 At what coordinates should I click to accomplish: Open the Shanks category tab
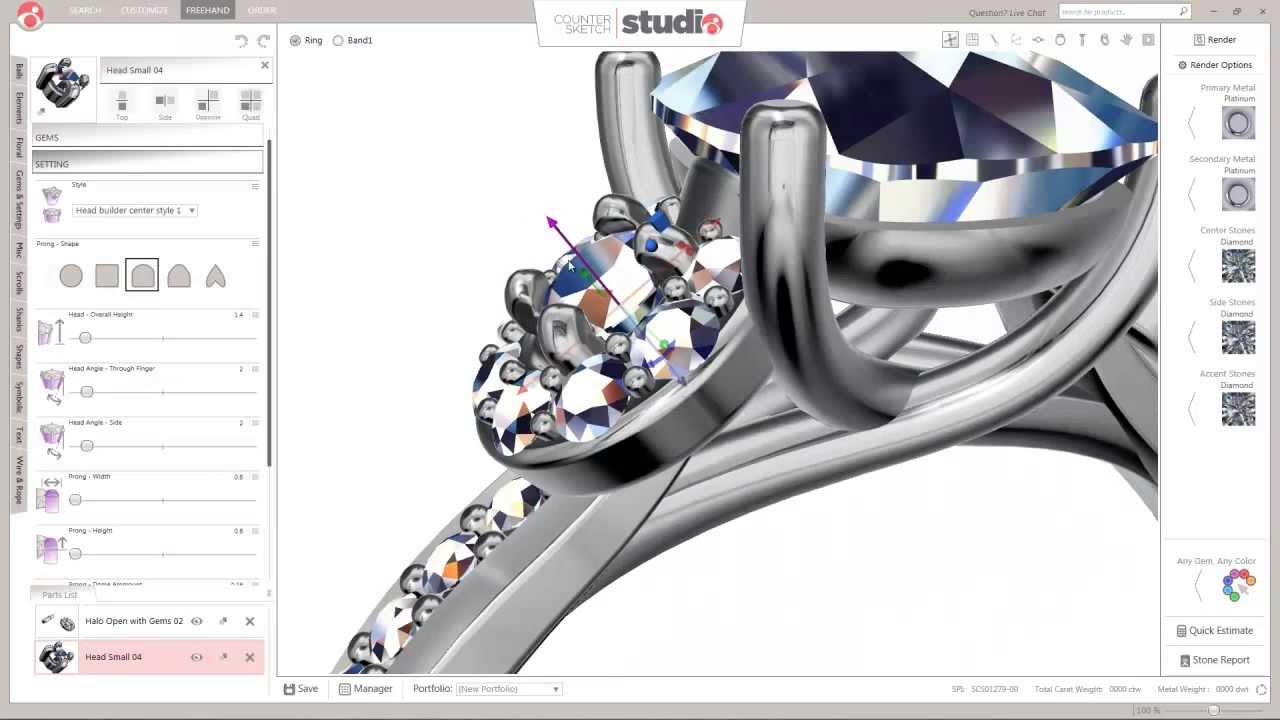coord(16,318)
